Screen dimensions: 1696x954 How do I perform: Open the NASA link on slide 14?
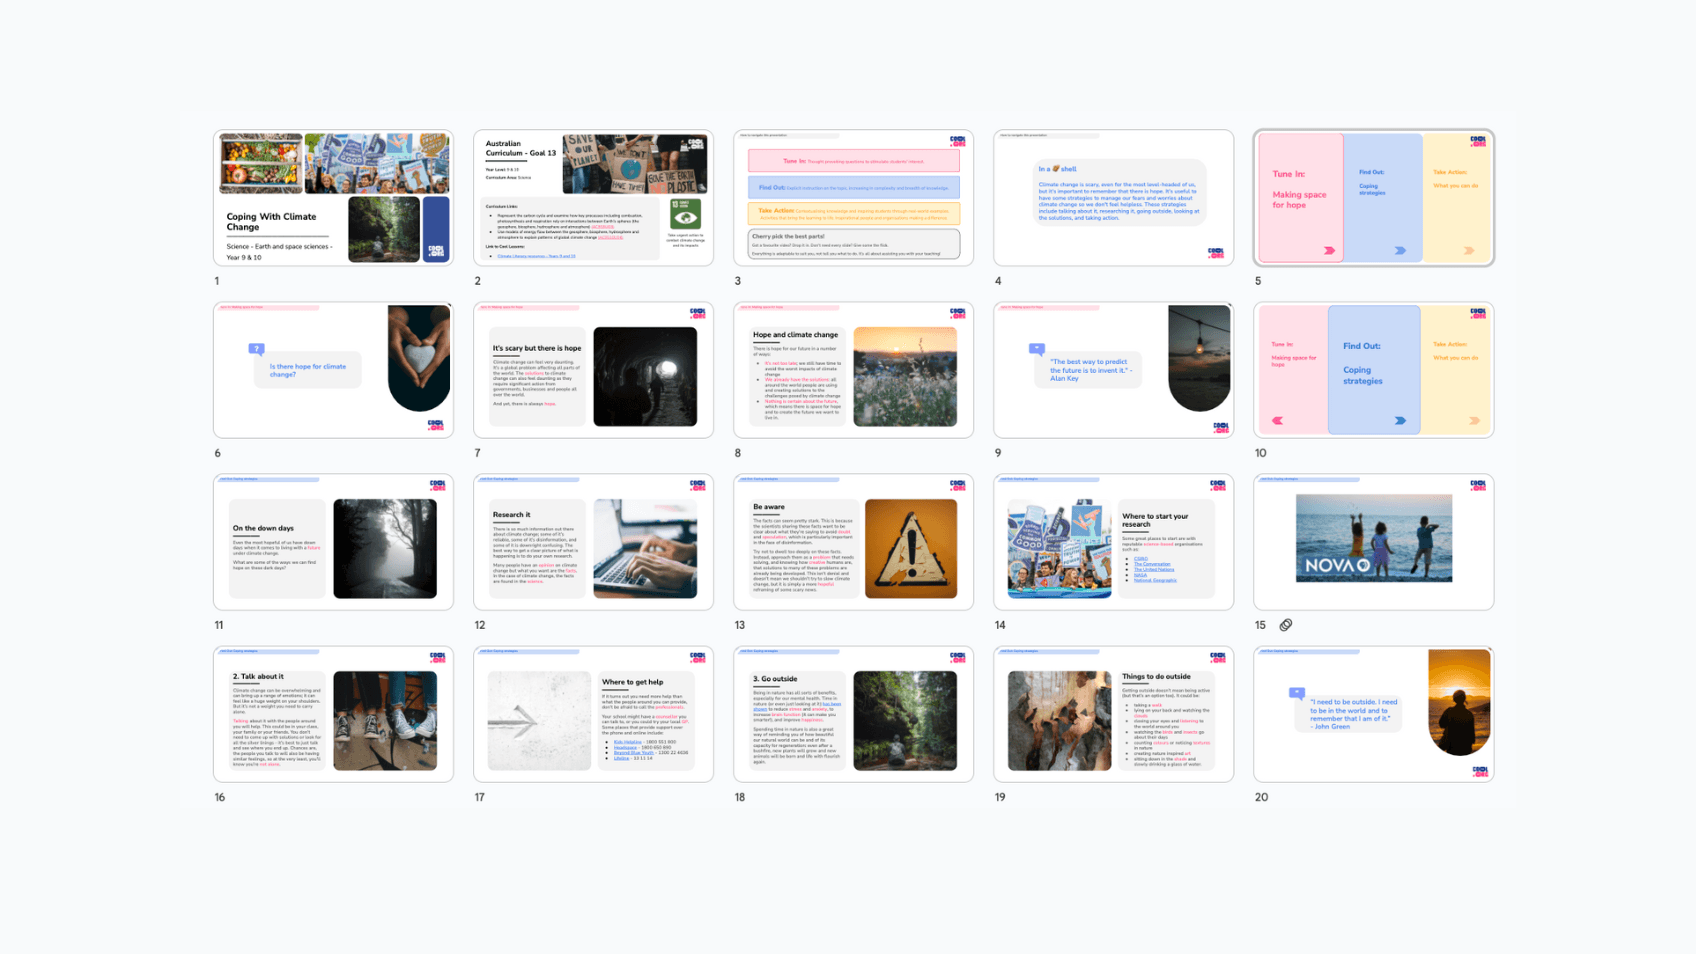point(1141,575)
